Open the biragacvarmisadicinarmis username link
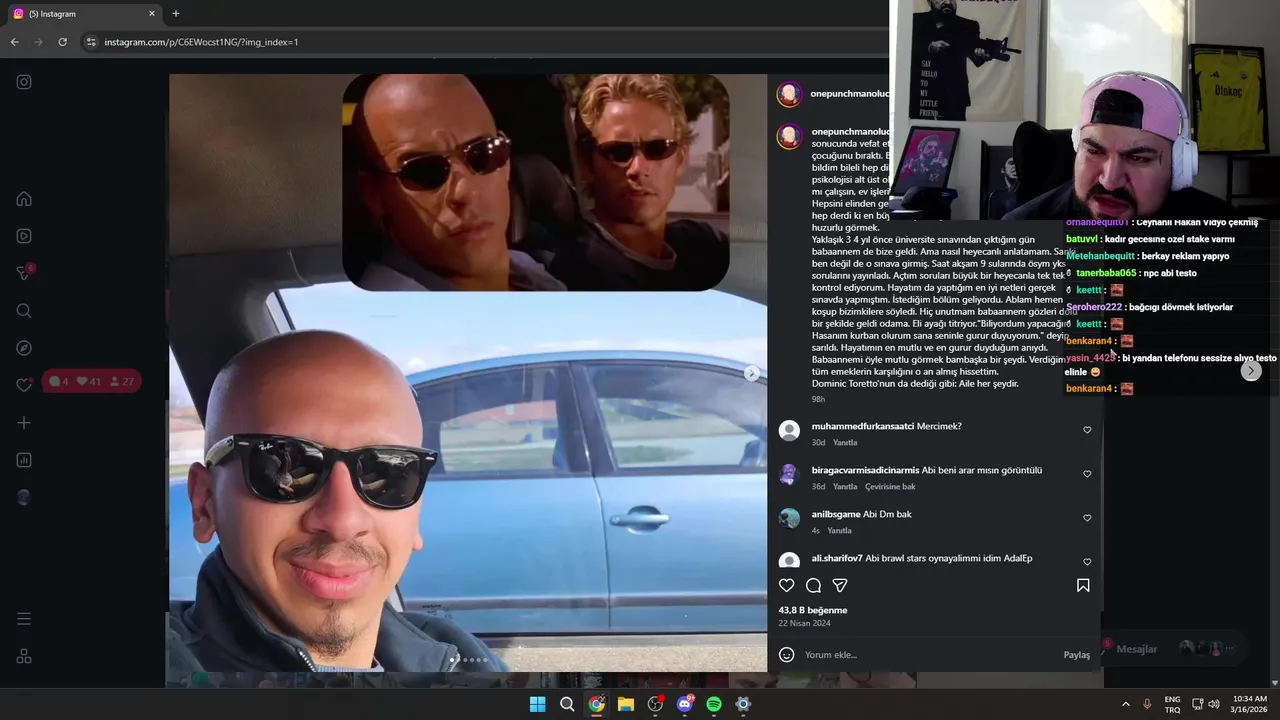Viewport: 1280px width, 720px height. tap(865, 470)
